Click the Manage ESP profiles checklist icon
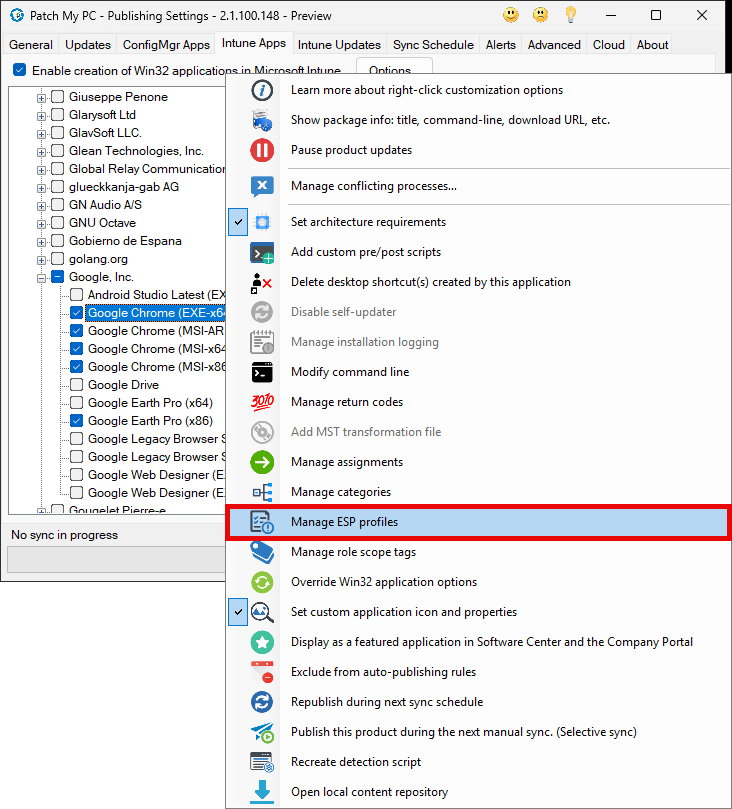The image size is (732, 809). [262, 522]
